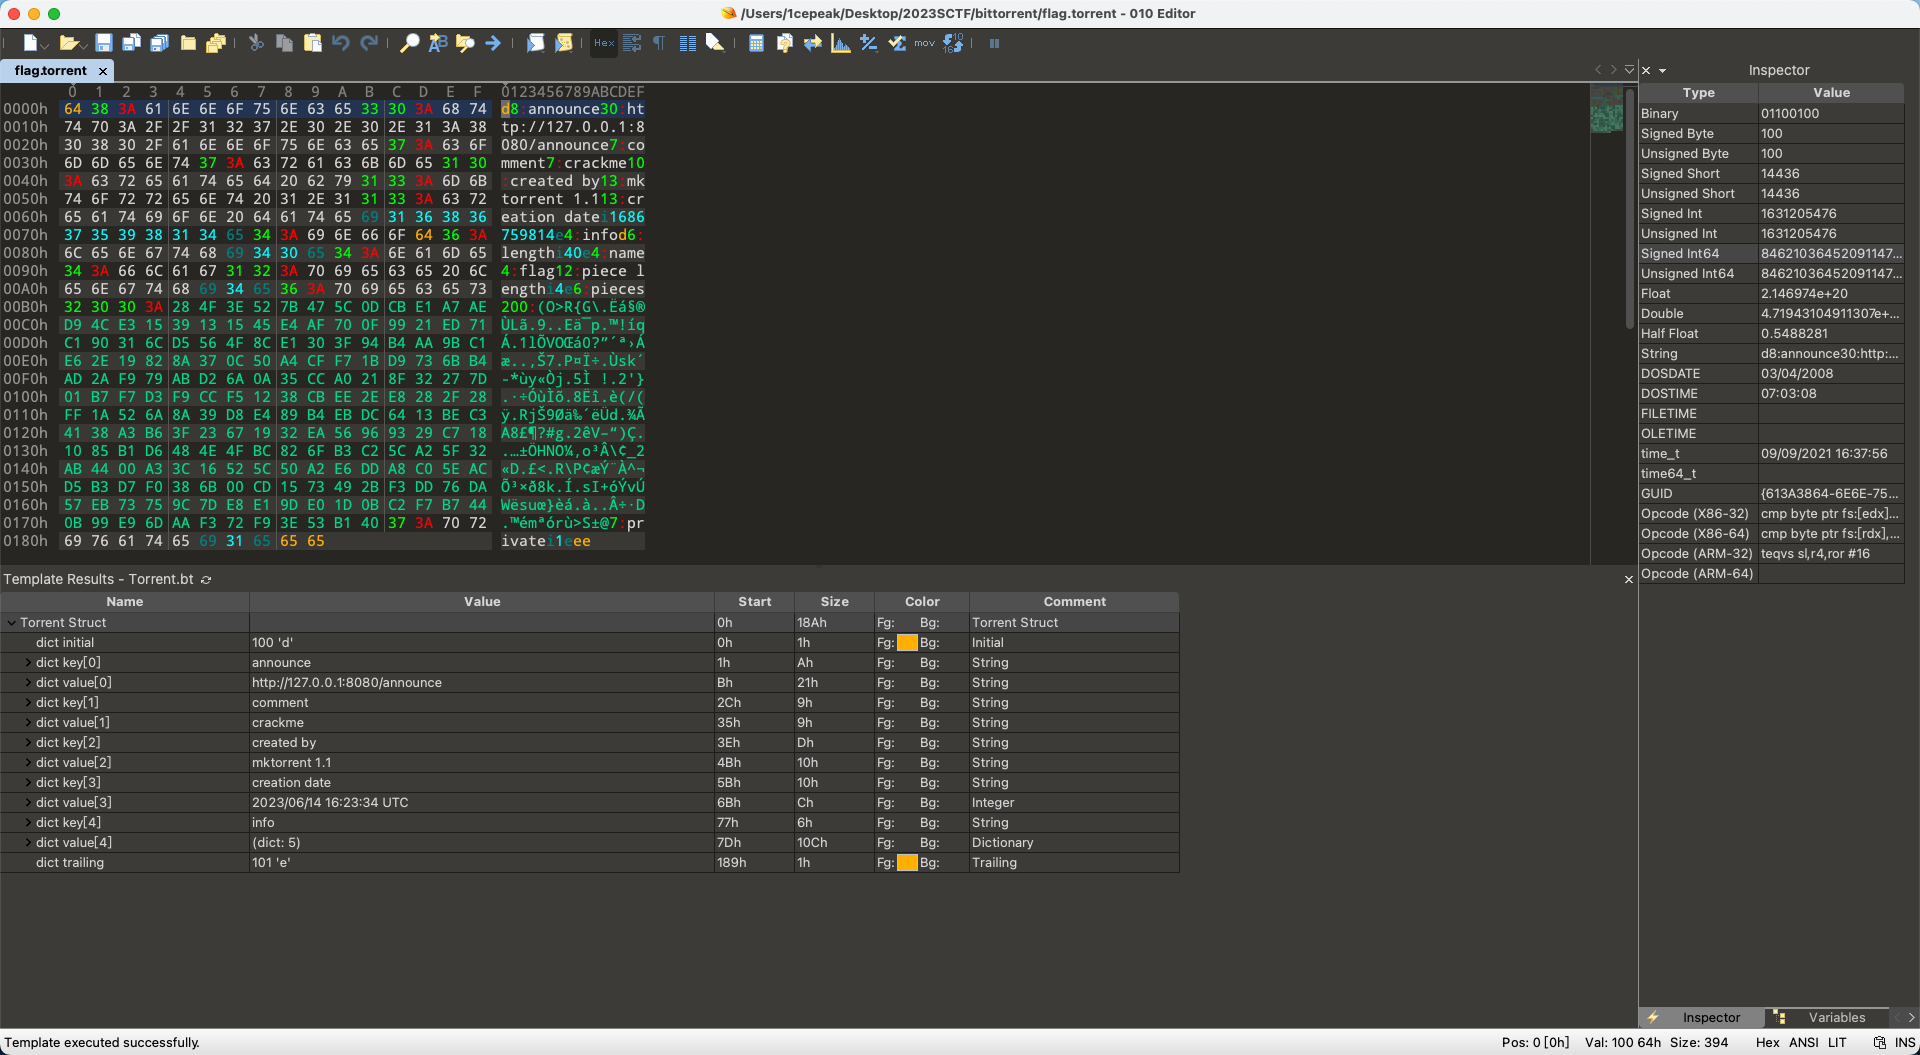
Task: Open the number base converter icon
Action: coord(952,43)
